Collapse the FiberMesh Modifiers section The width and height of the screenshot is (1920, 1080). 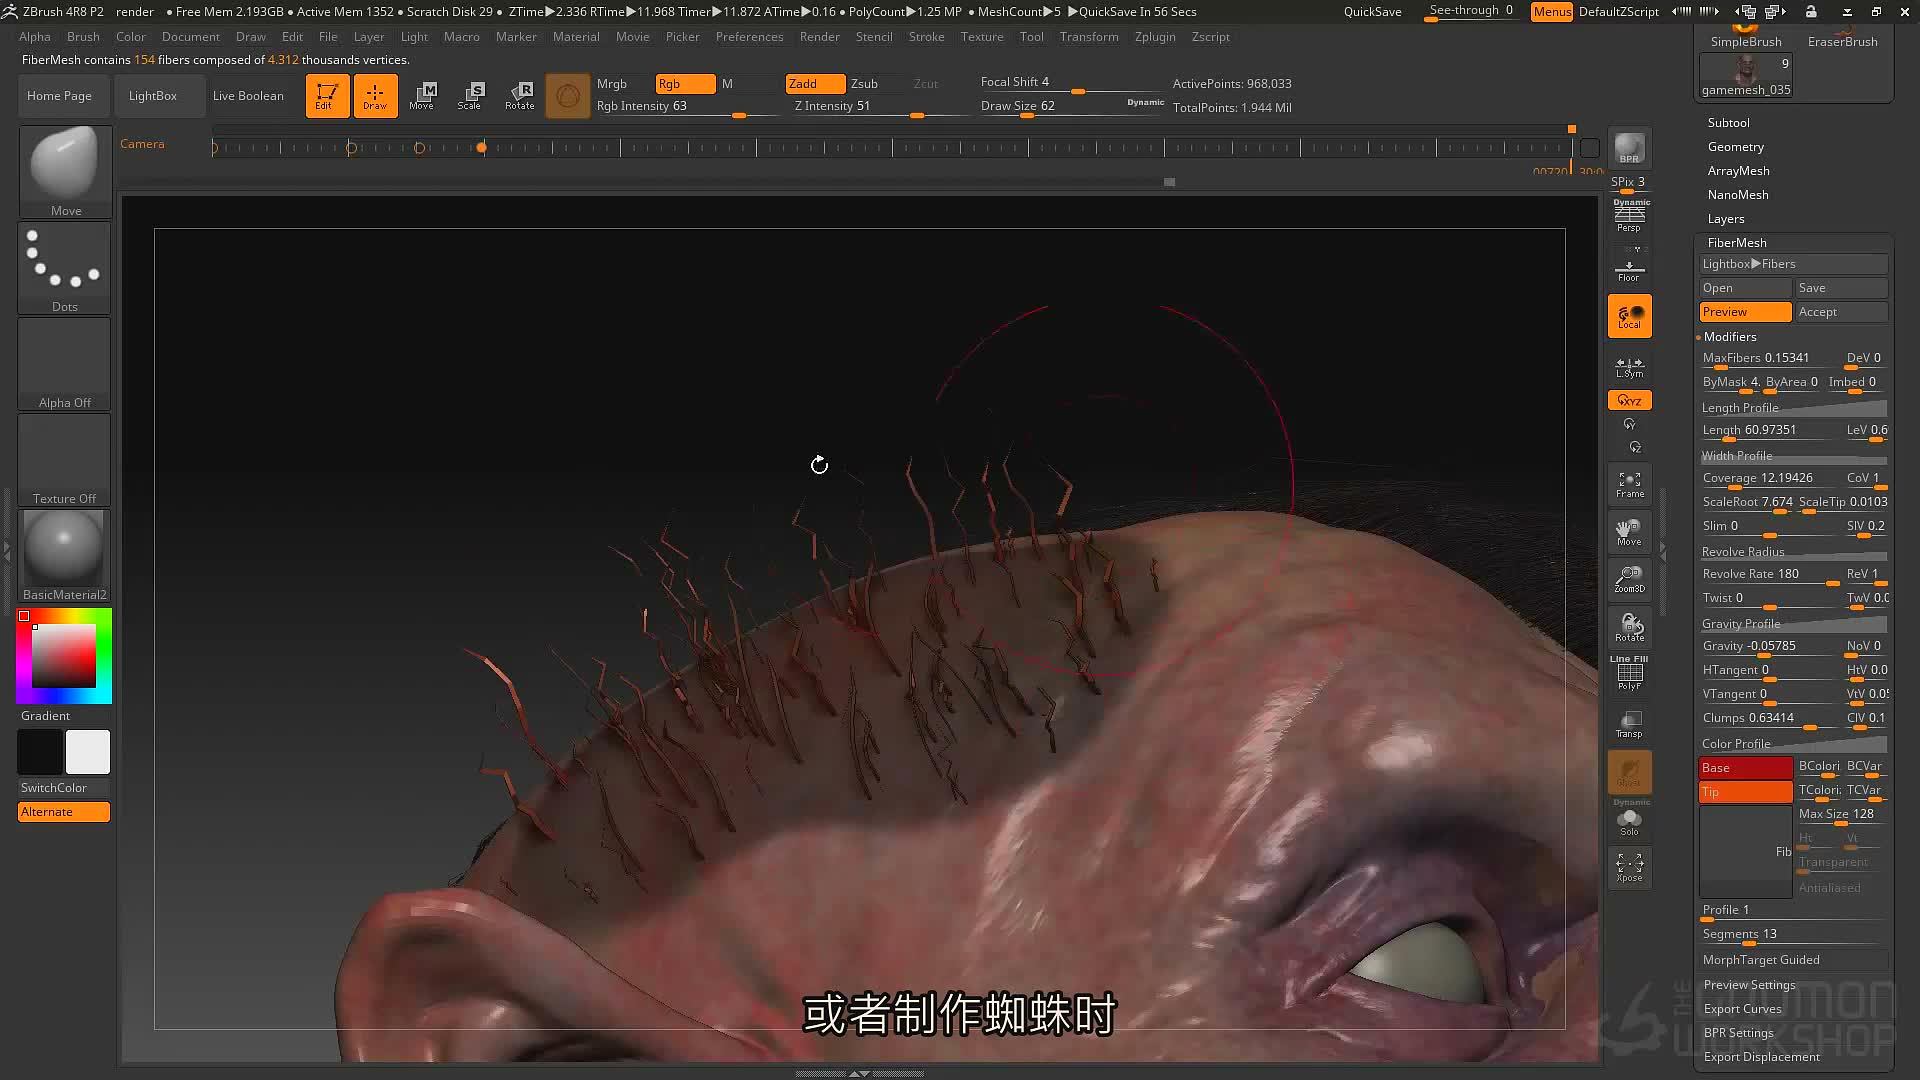point(1729,337)
